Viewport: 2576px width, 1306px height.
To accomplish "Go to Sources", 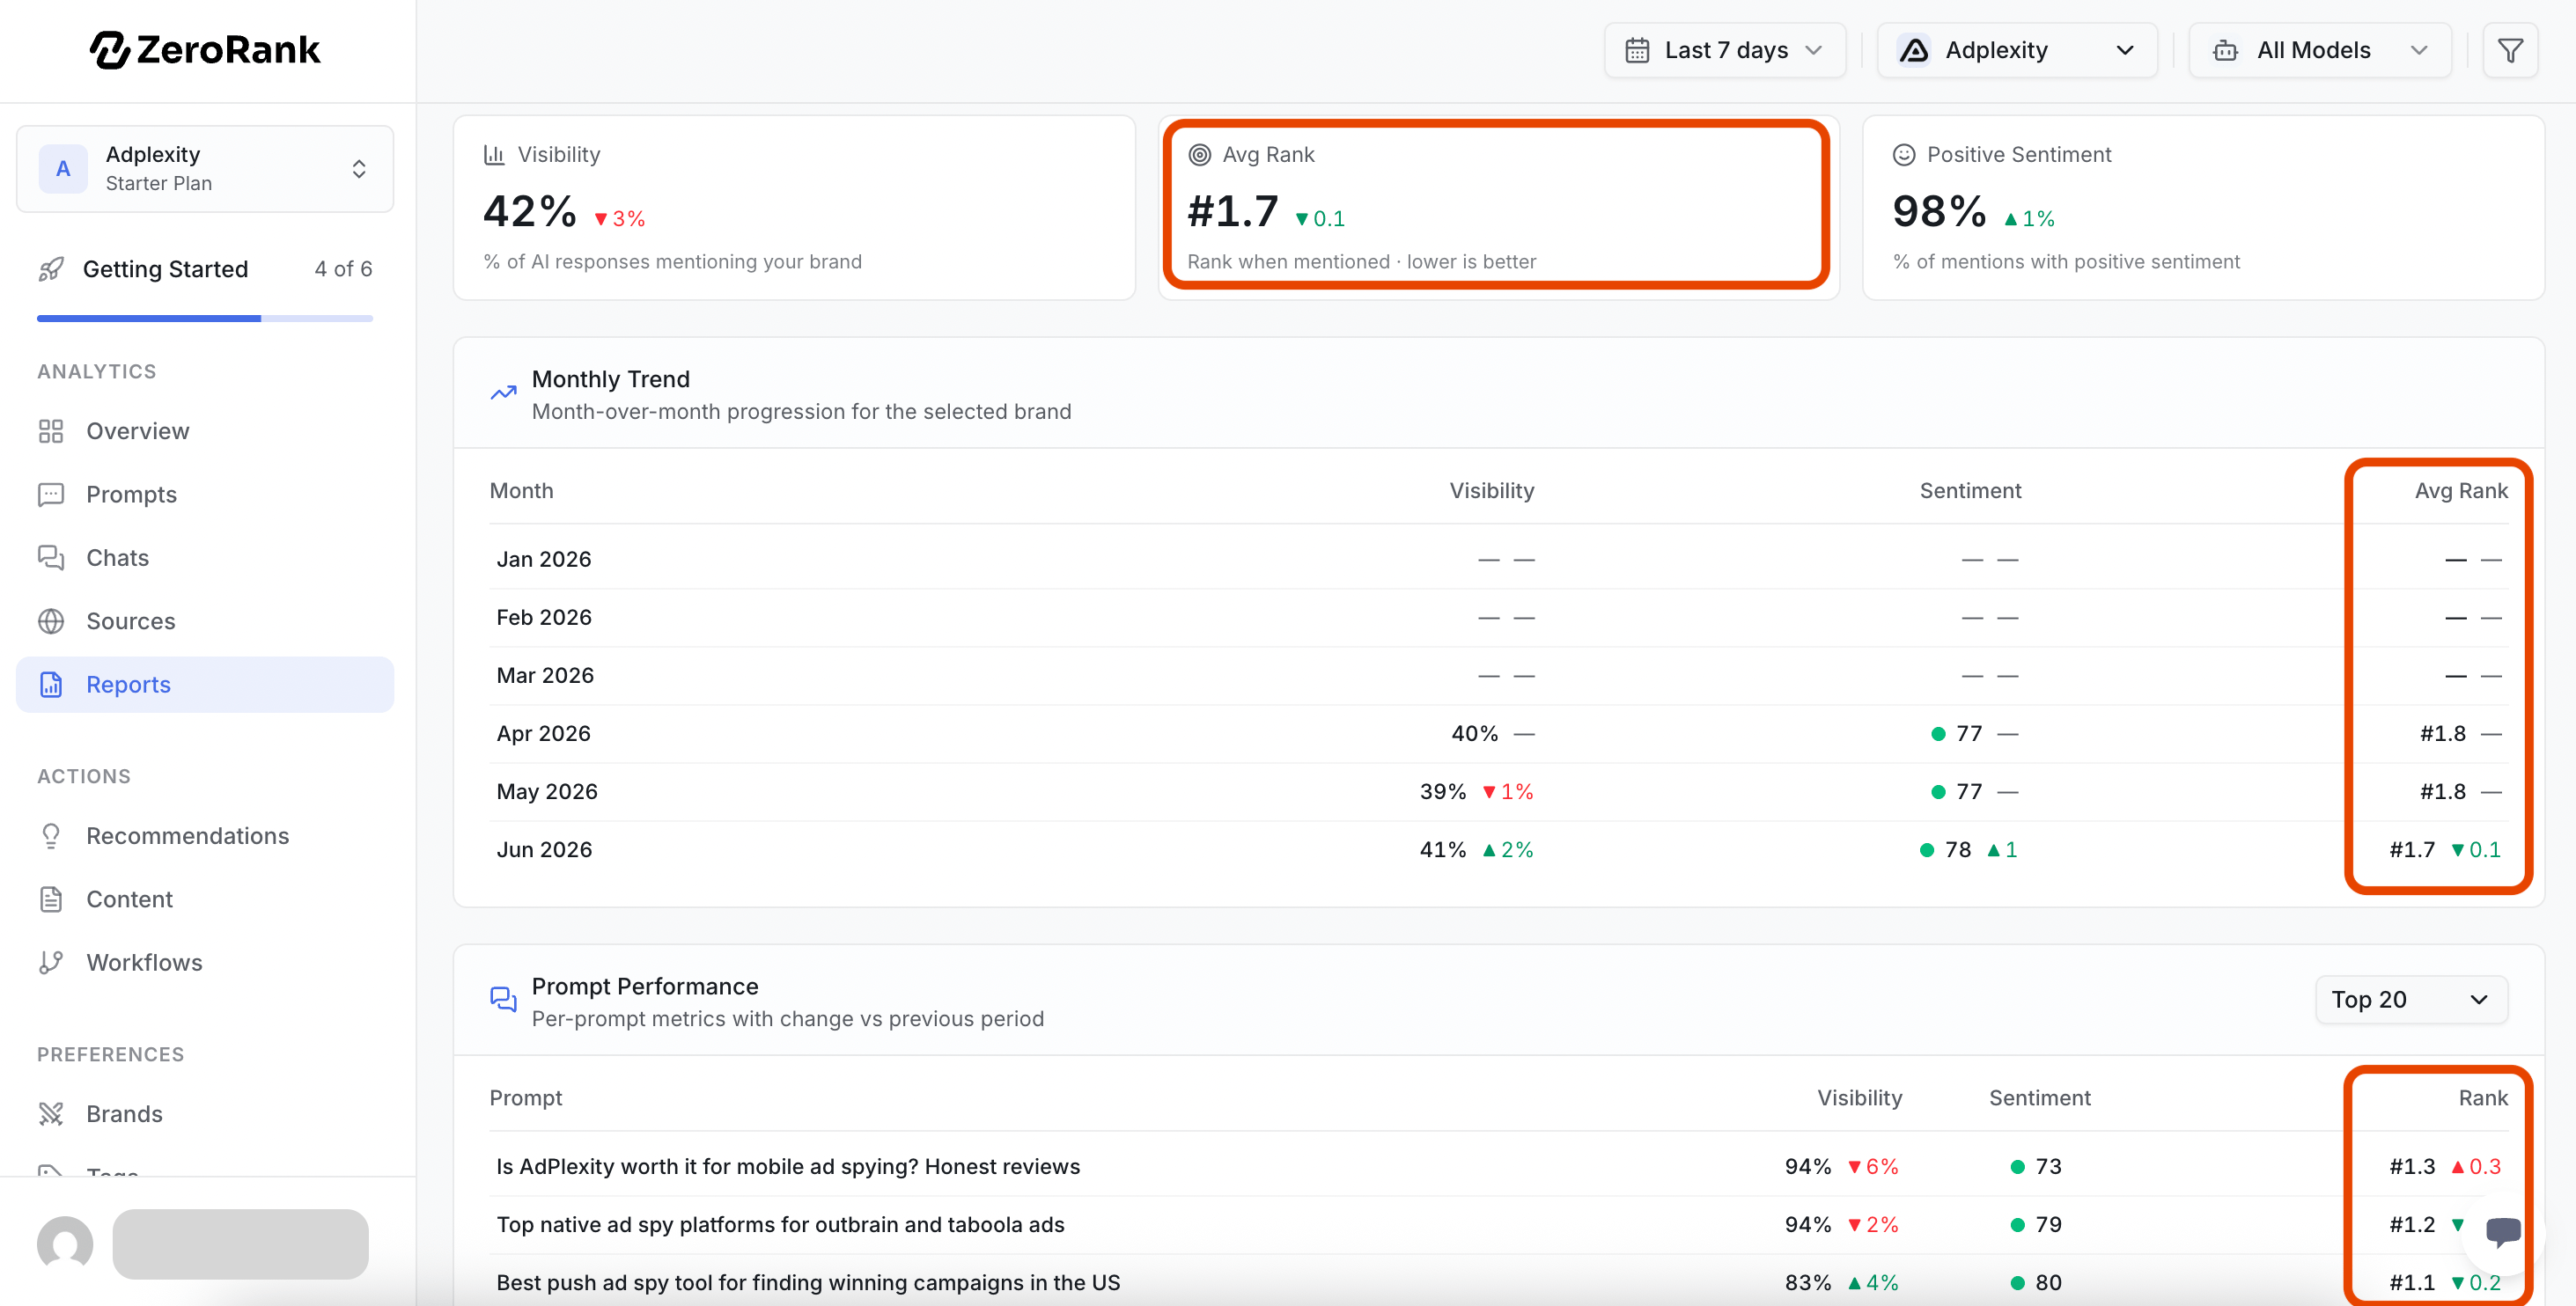I will (205, 621).
